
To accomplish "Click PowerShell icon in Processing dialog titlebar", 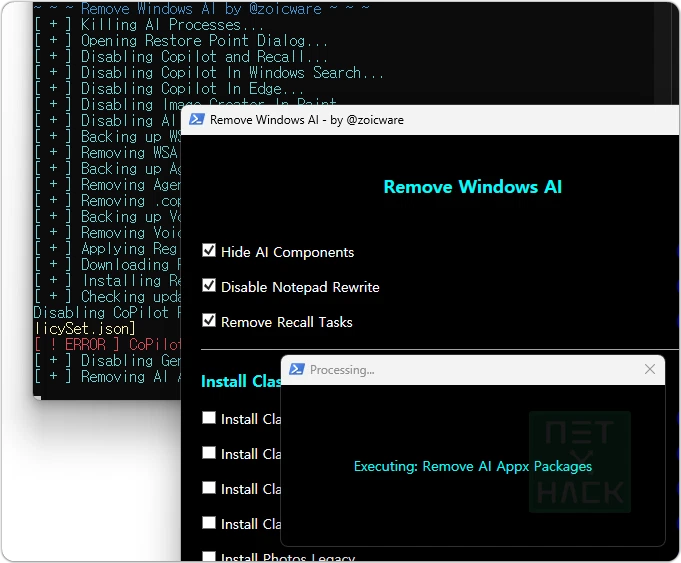I will click(x=297, y=369).
